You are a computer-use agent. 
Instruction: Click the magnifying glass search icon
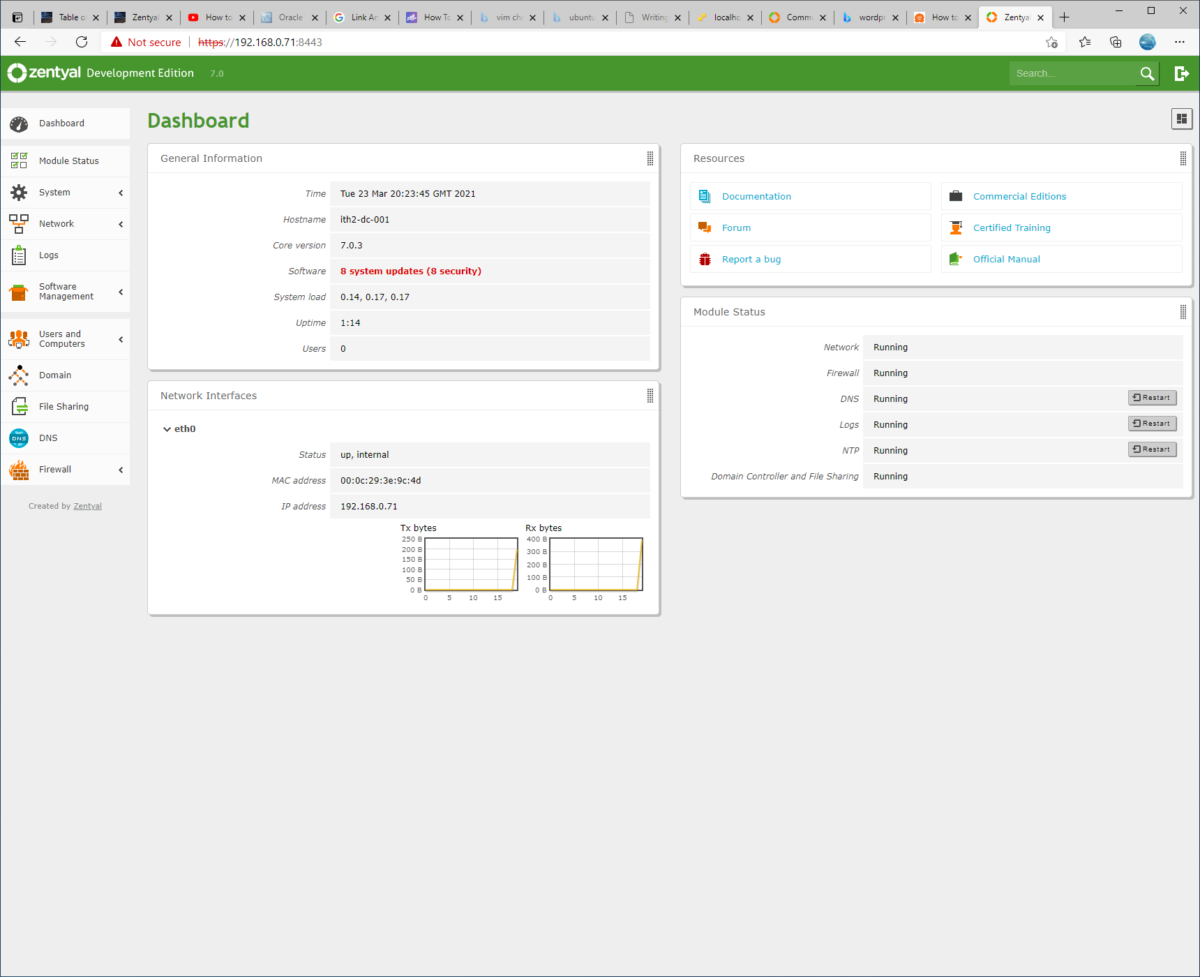(x=1146, y=73)
